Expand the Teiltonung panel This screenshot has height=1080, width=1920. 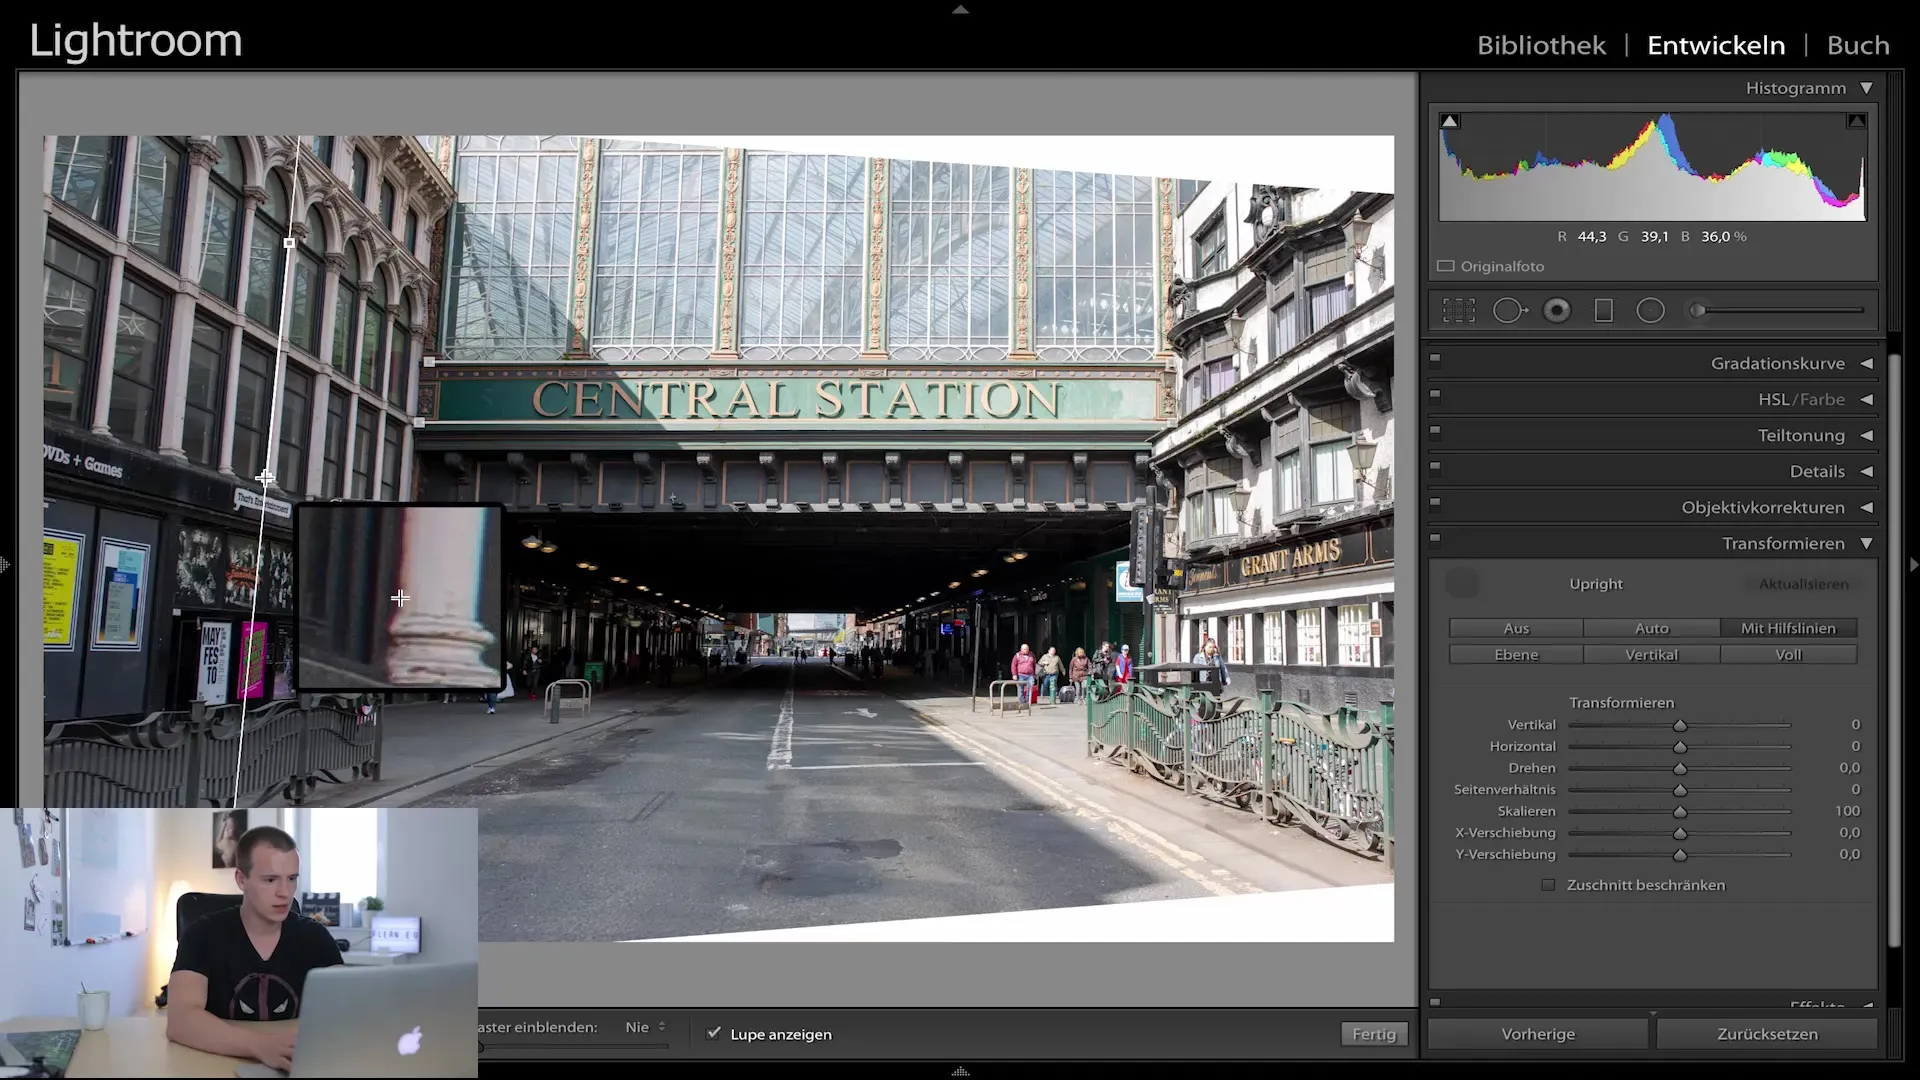point(1866,435)
